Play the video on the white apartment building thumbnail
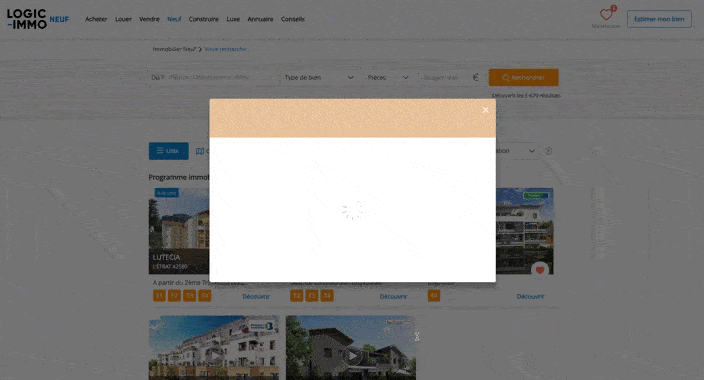 (215, 356)
